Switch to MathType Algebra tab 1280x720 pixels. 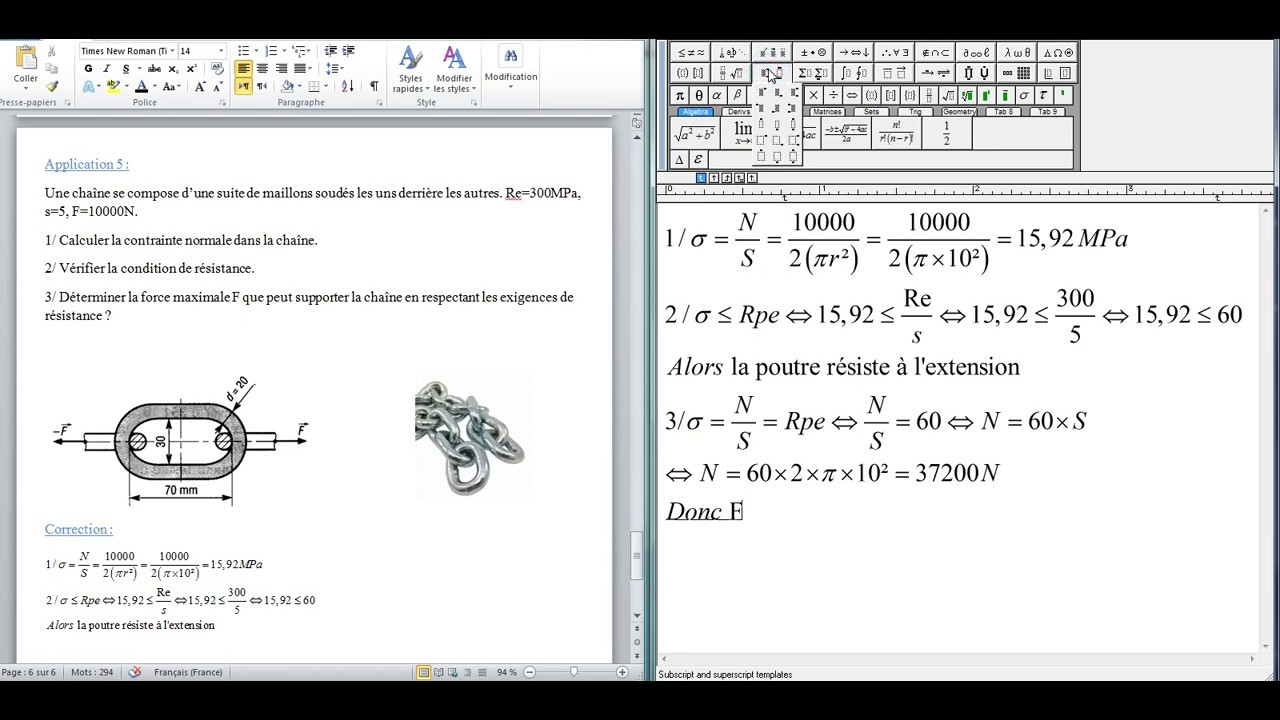[x=695, y=112]
